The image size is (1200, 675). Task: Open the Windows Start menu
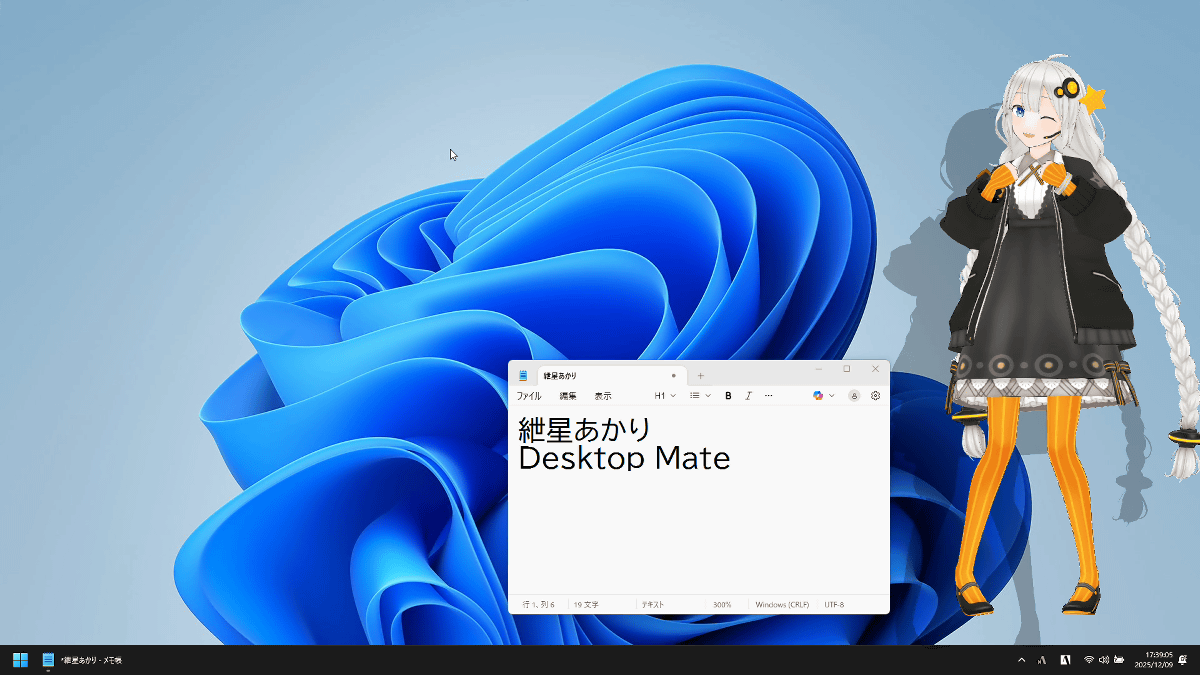[x=20, y=660]
